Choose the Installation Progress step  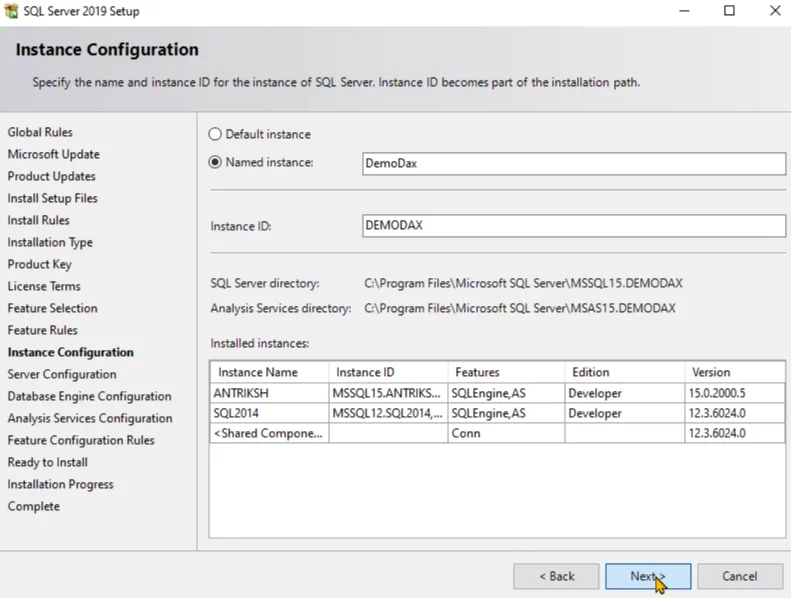[61, 484]
